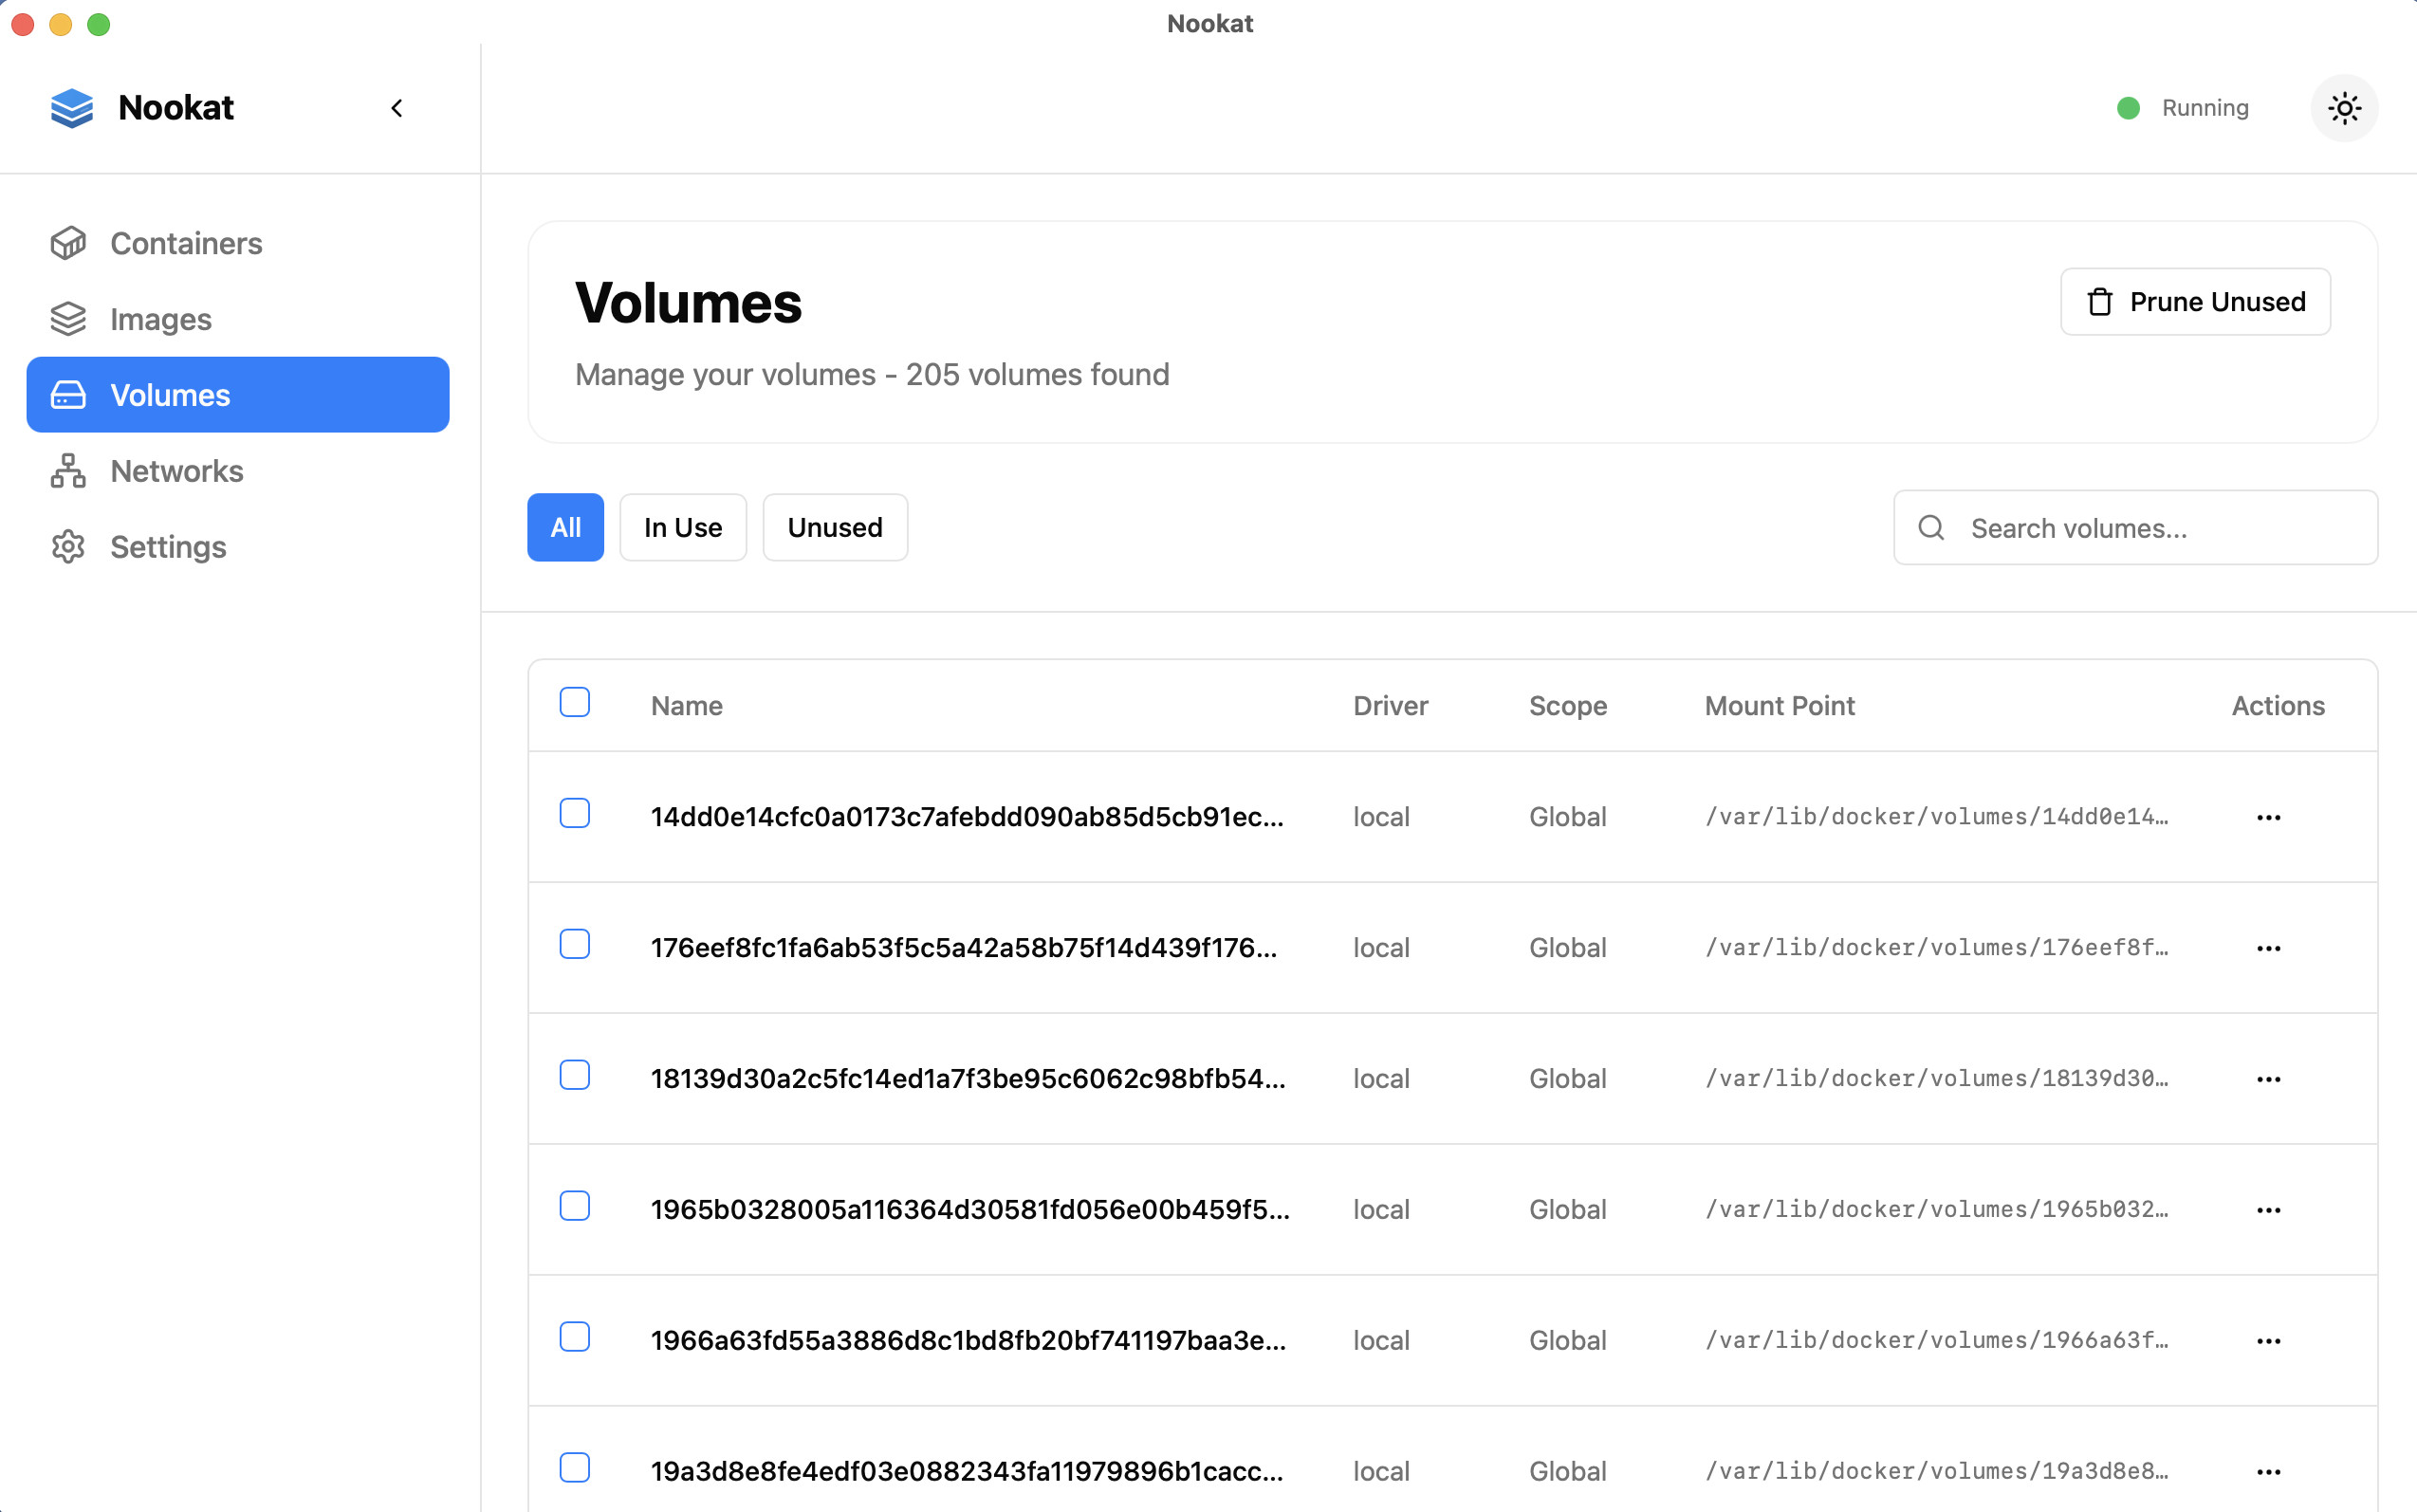Show all volumes with the All filter
This screenshot has width=2417, height=1512.
pos(565,527)
